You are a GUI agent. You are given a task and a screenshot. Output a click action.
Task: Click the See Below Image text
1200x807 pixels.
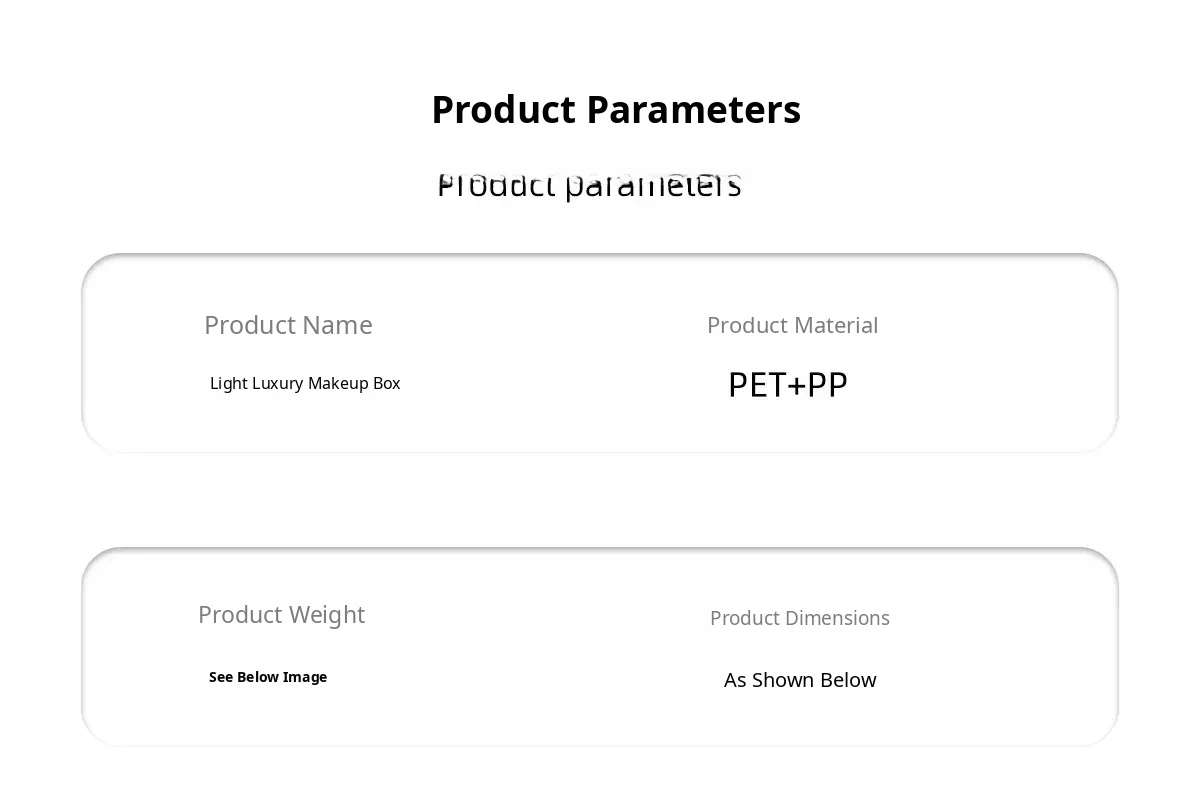click(268, 677)
